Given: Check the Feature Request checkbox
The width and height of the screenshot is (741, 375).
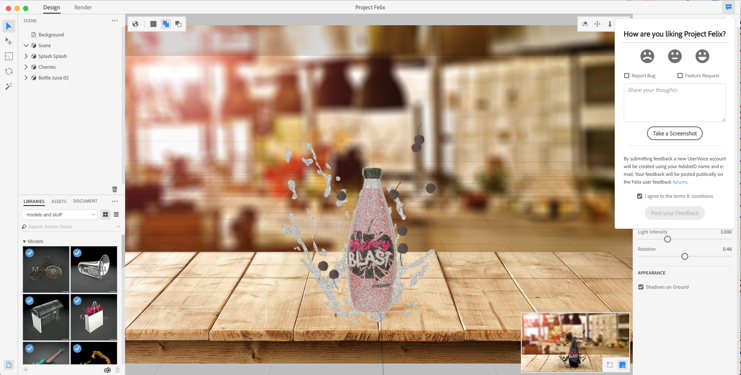Looking at the screenshot, I should (x=680, y=76).
